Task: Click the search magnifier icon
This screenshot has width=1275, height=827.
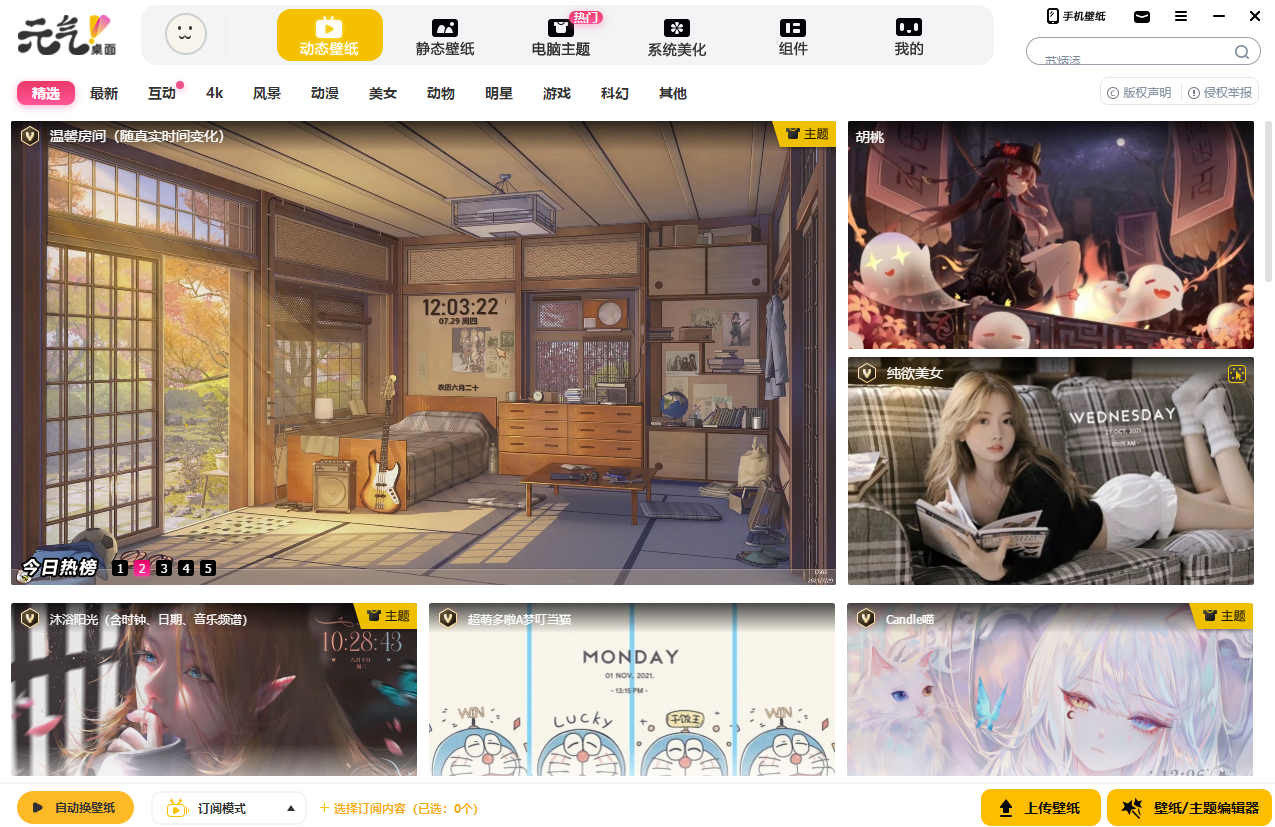Action: click(x=1241, y=52)
